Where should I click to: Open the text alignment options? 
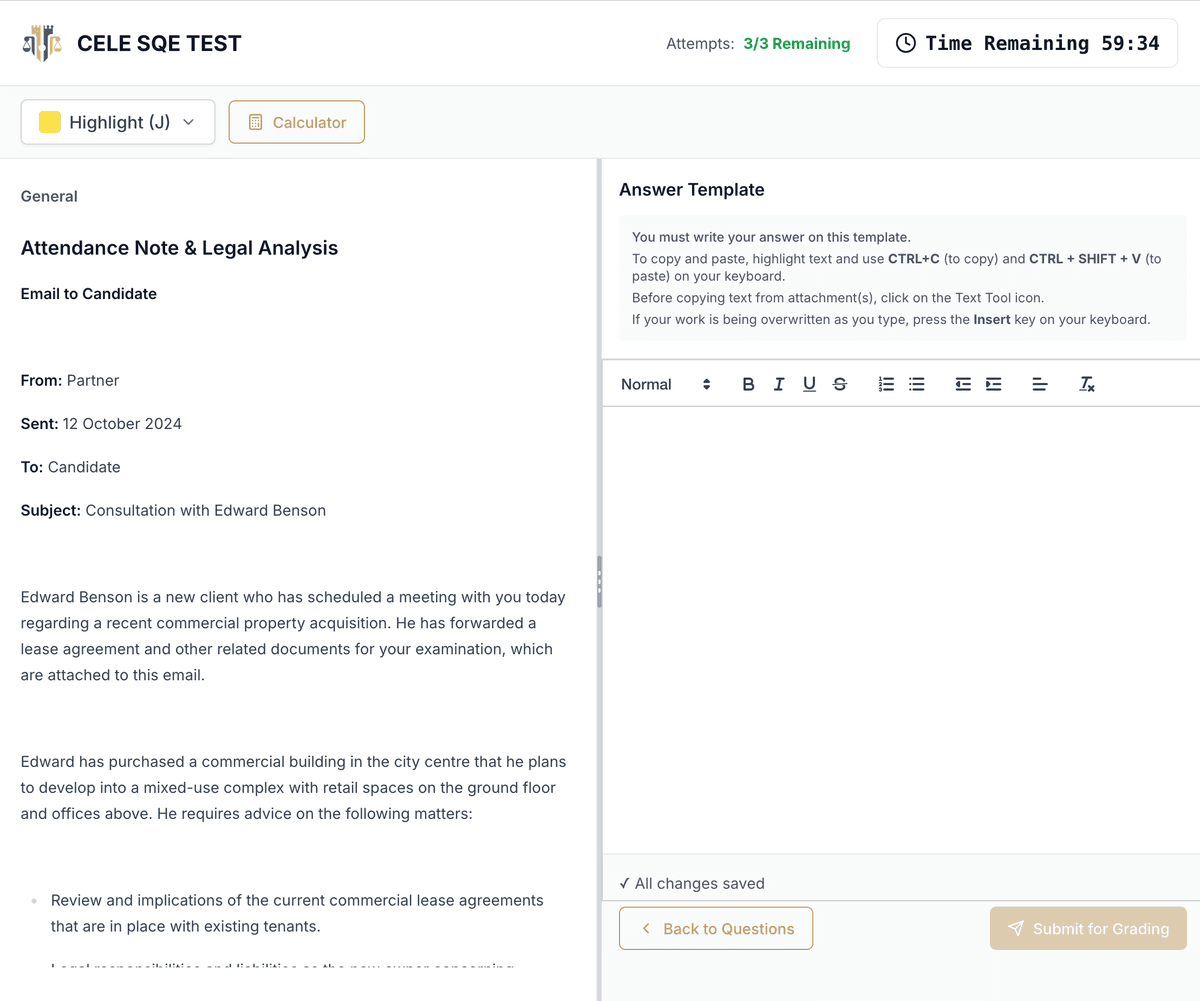click(1039, 383)
